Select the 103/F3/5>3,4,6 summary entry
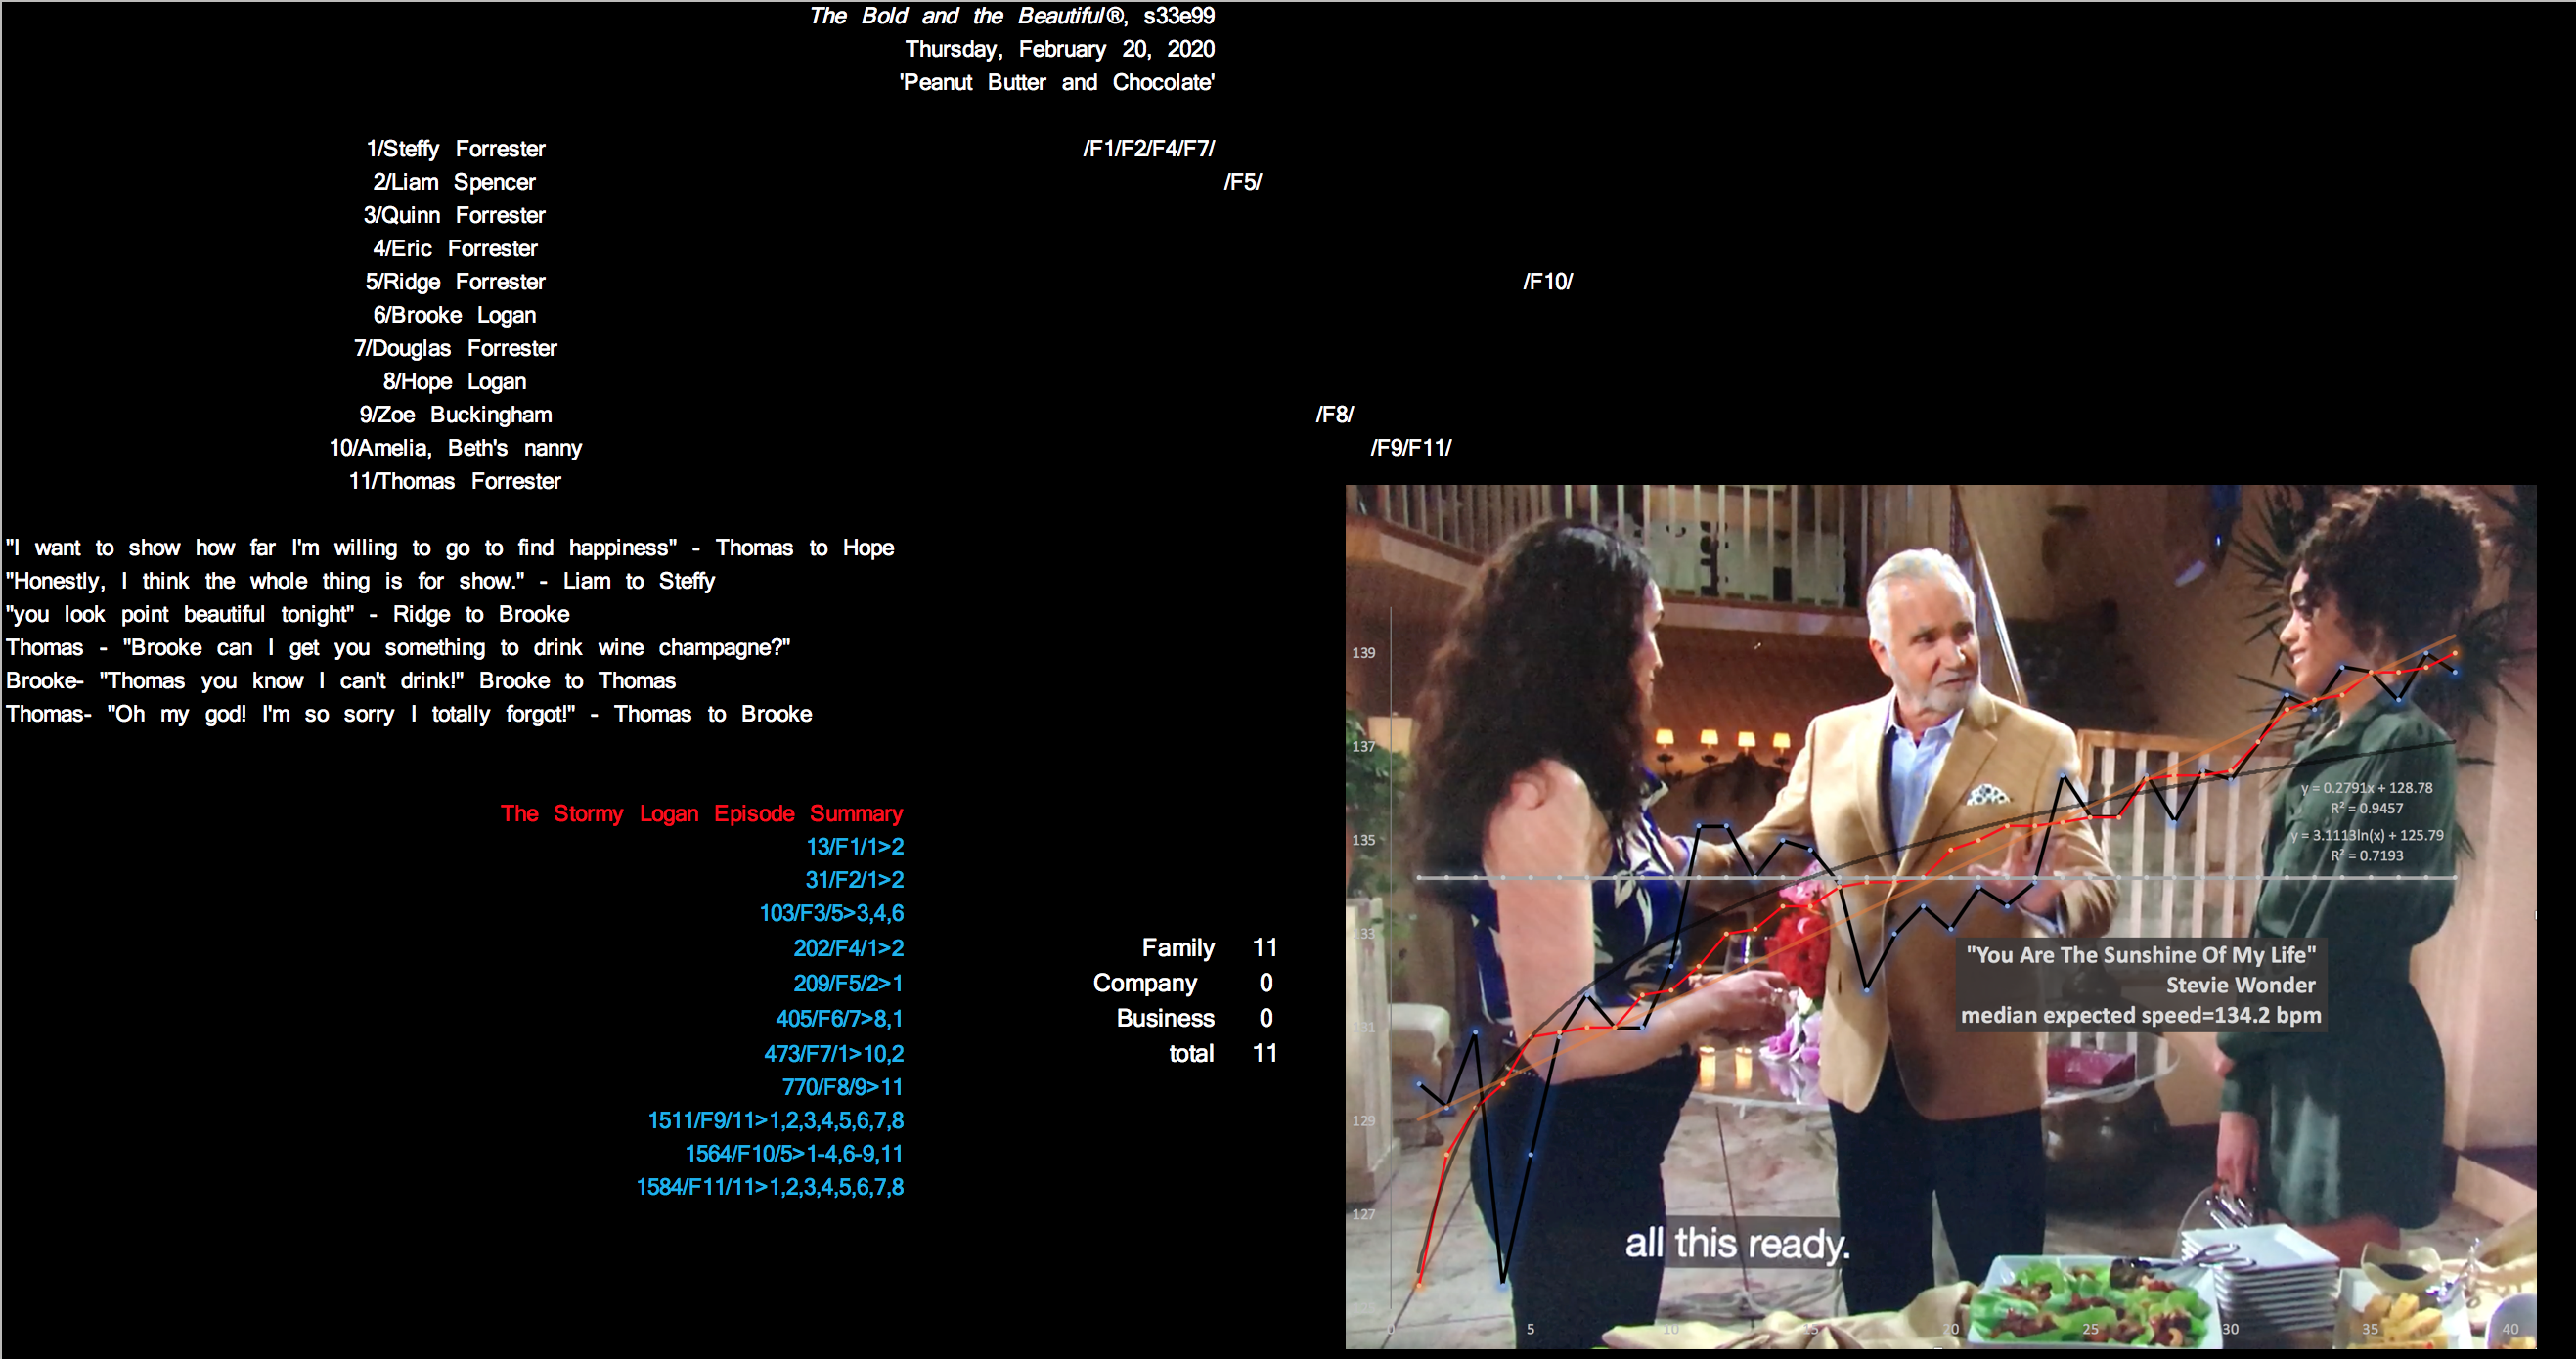 coord(831,913)
